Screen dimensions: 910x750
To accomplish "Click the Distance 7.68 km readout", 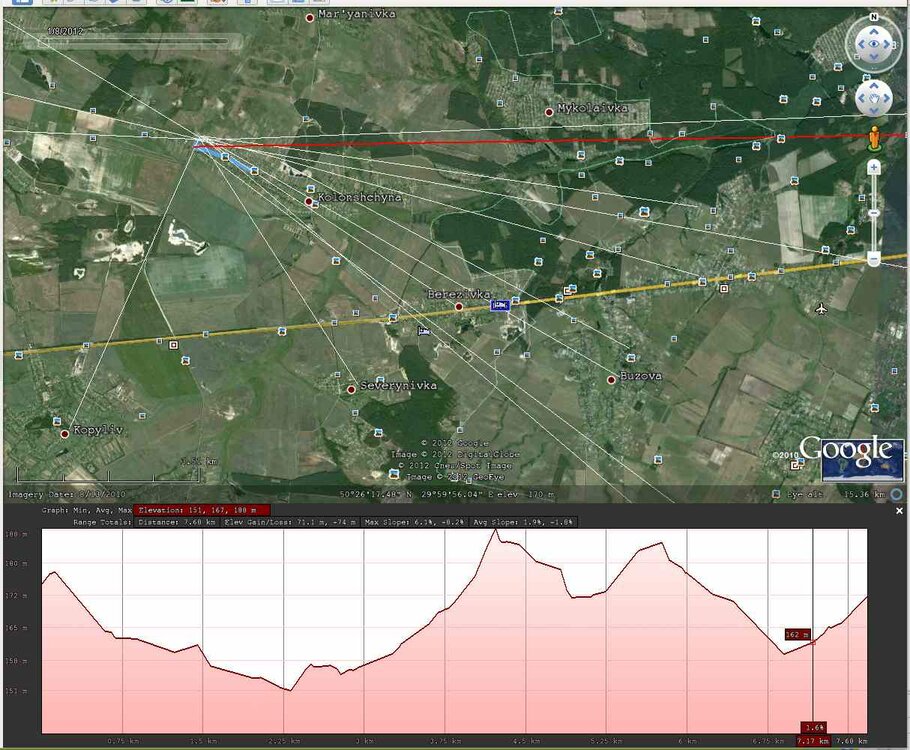I will [176, 522].
